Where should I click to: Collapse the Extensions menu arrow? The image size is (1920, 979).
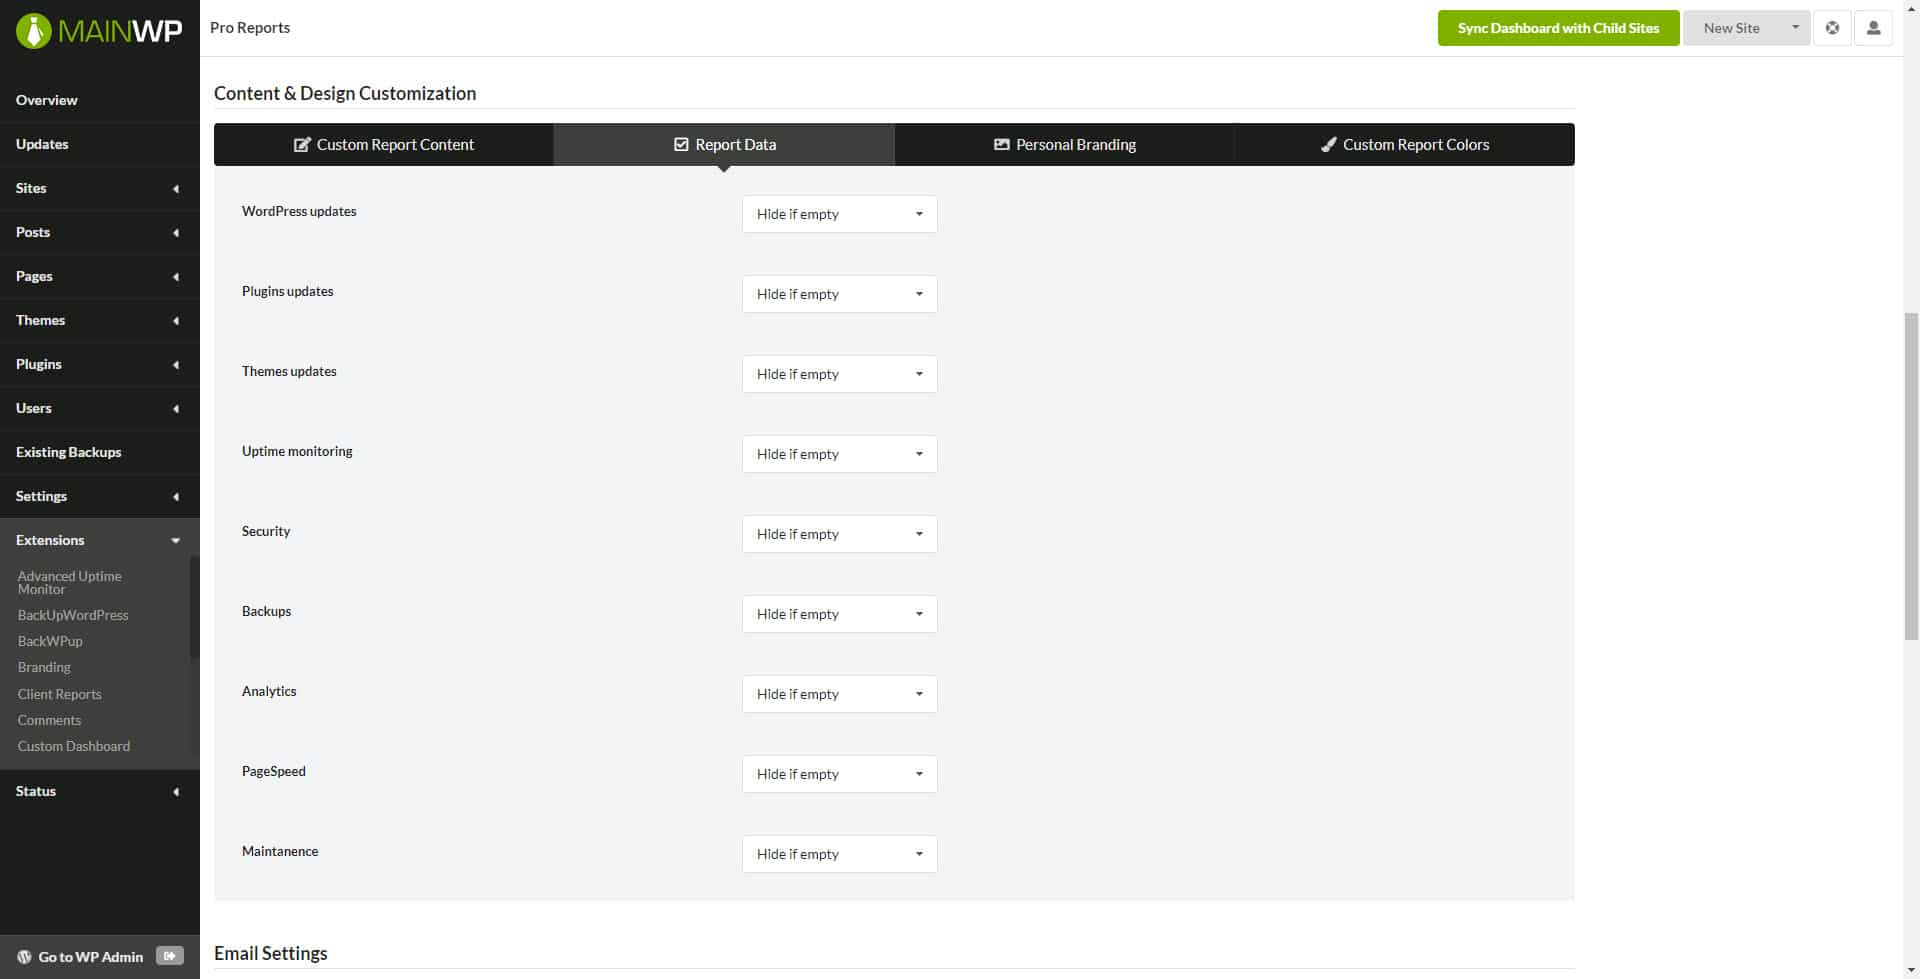point(176,541)
